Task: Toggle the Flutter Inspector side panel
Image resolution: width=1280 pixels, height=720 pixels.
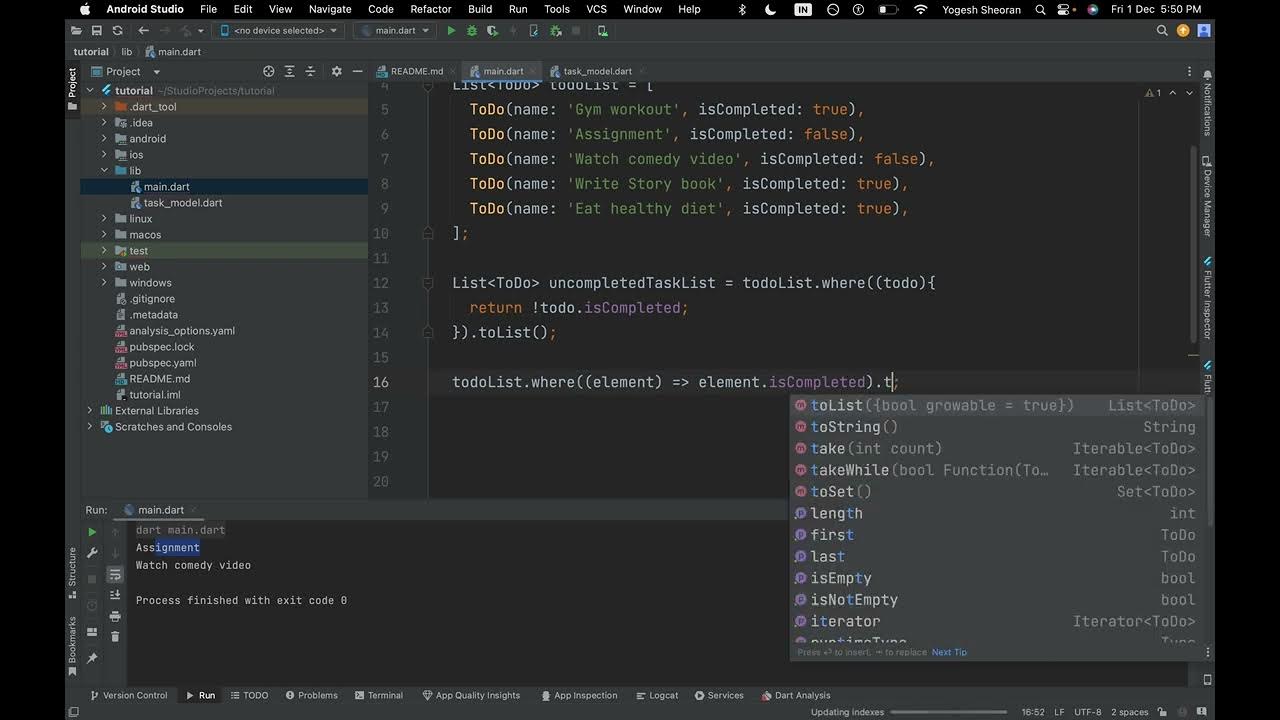Action: [x=1208, y=300]
